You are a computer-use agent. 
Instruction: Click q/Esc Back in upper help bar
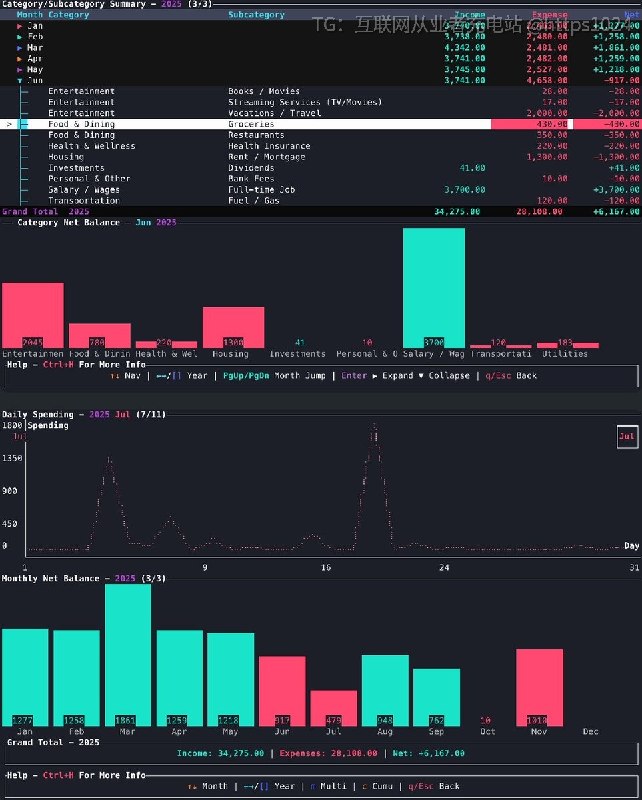tap(511, 376)
